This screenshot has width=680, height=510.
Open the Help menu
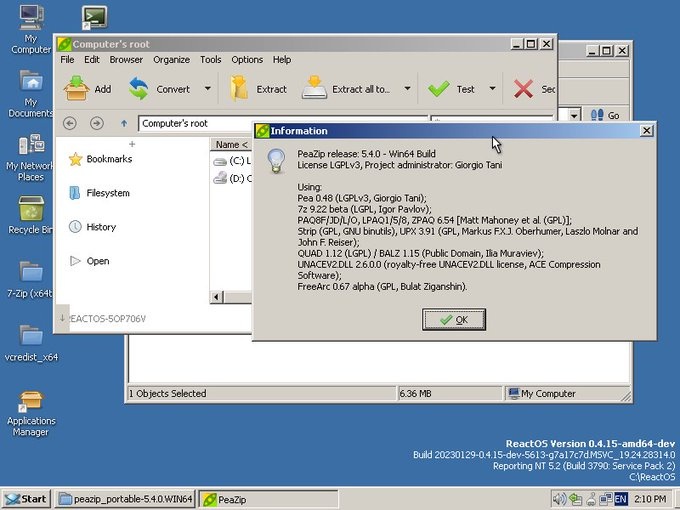(281, 59)
